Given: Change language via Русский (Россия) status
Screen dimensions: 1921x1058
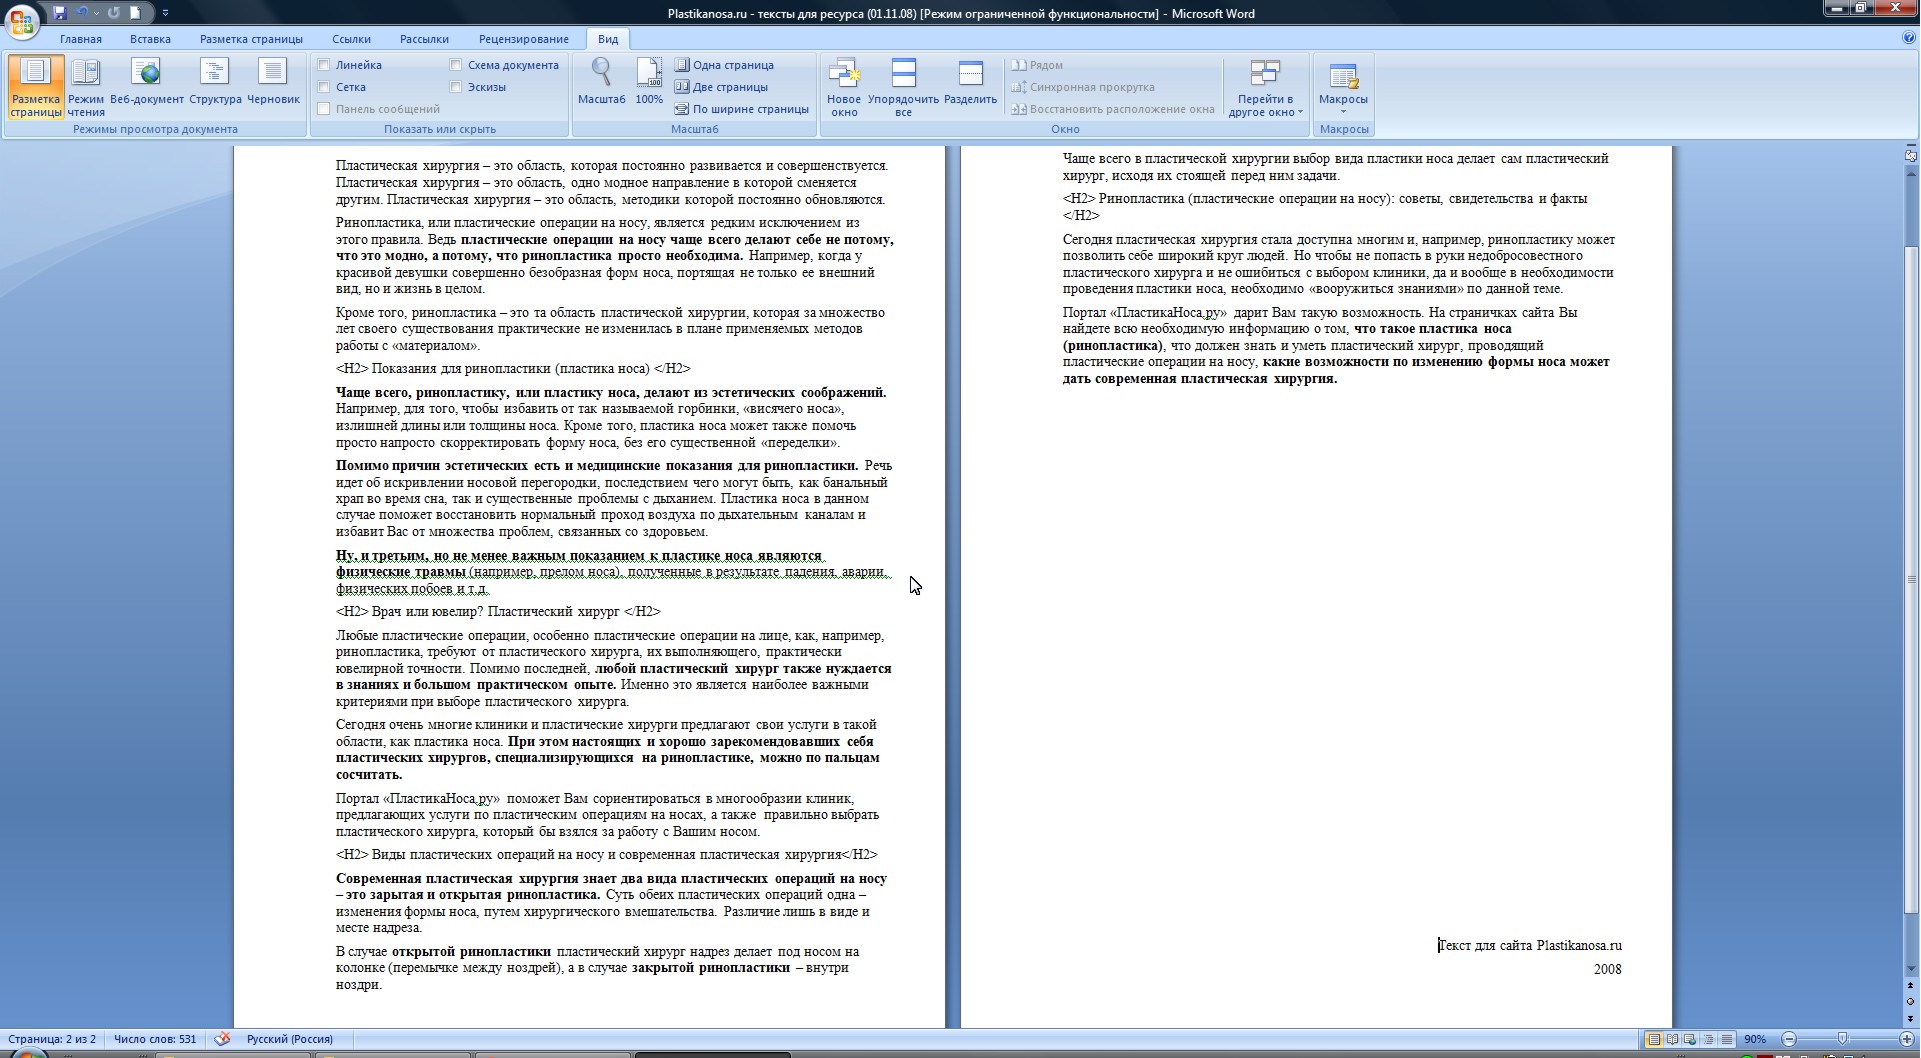Looking at the screenshot, I should pyautogui.click(x=290, y=1039).
